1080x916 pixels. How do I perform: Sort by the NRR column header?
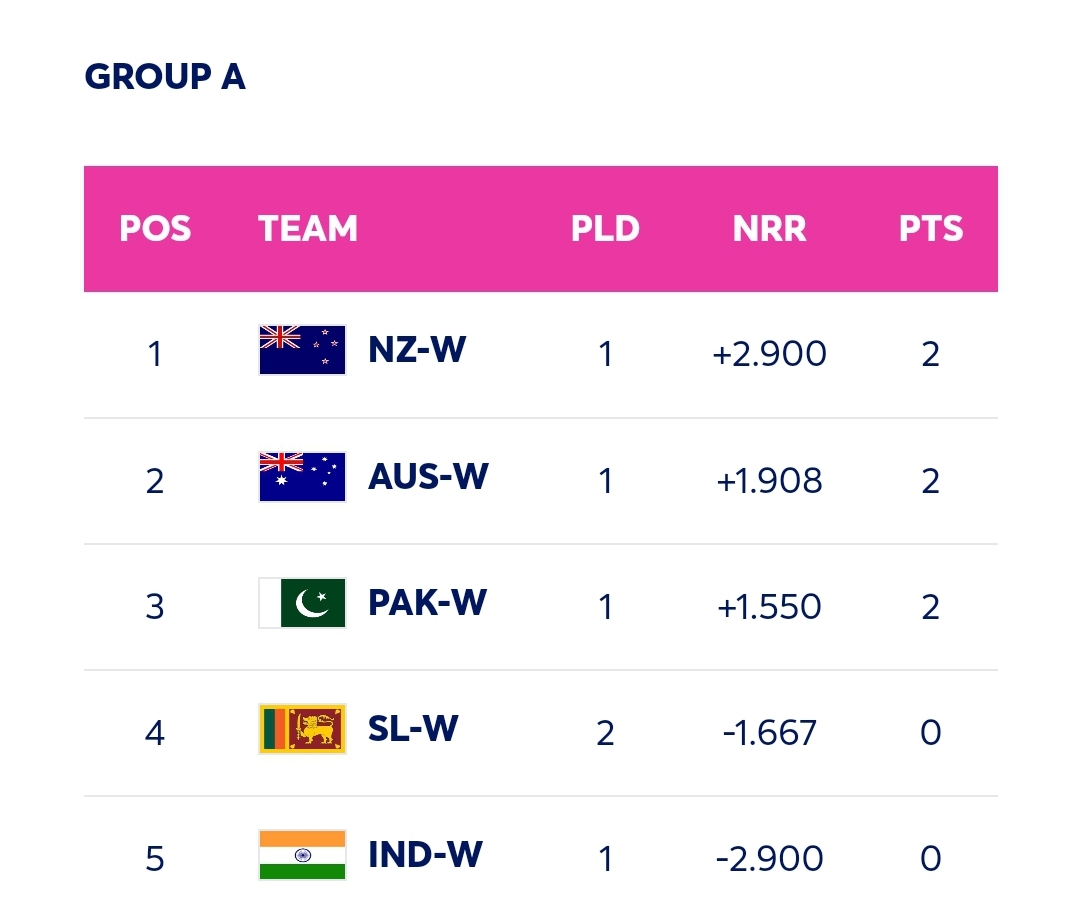(769, 229)
